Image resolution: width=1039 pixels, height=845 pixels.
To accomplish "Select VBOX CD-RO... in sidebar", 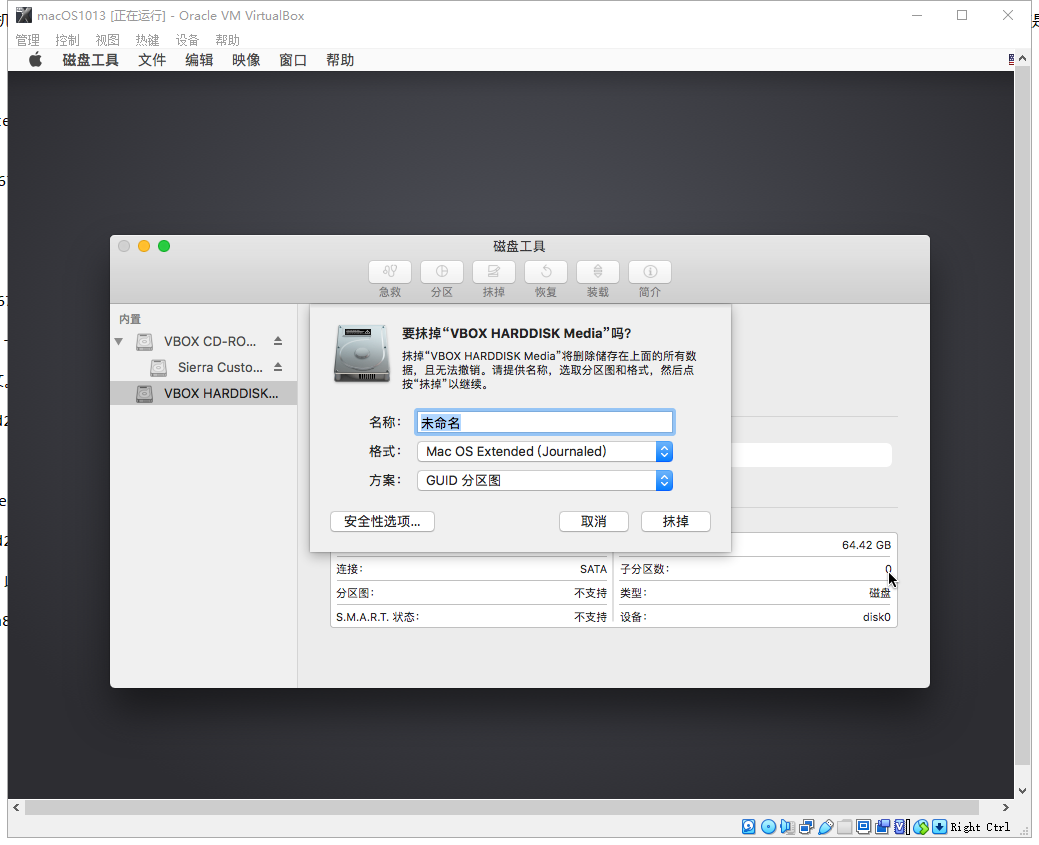I will coord(203,341).
